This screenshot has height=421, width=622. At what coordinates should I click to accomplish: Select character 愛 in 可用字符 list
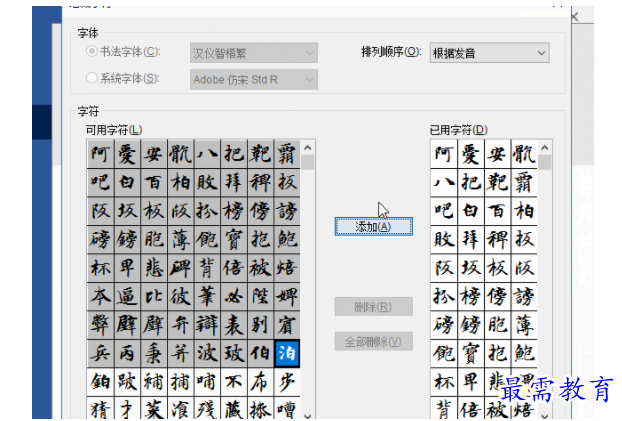(127, 154)
